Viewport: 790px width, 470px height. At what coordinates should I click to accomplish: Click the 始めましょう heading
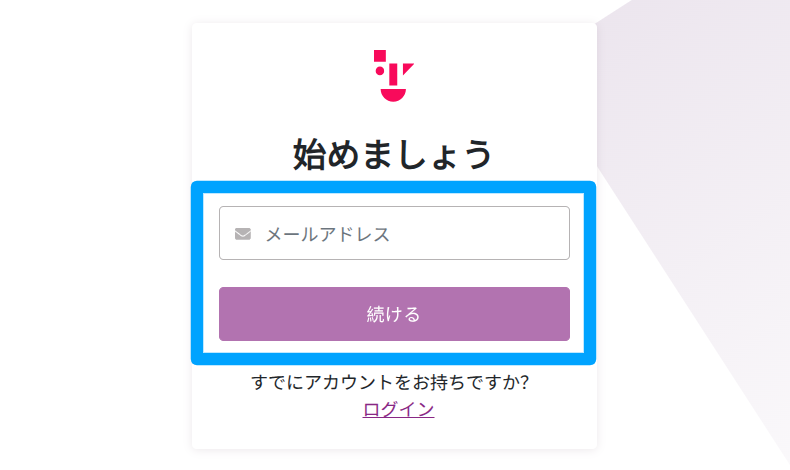coord(394,155)
